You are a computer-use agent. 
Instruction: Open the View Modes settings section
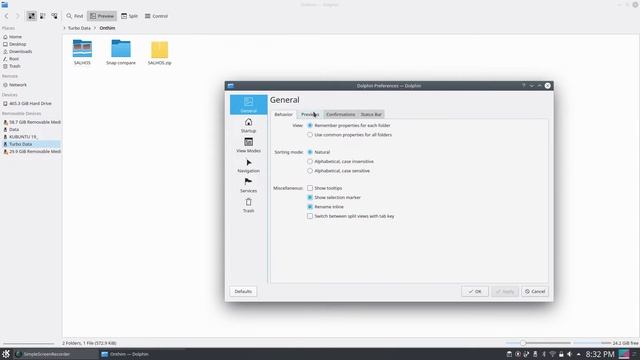(x=248, y=145)
